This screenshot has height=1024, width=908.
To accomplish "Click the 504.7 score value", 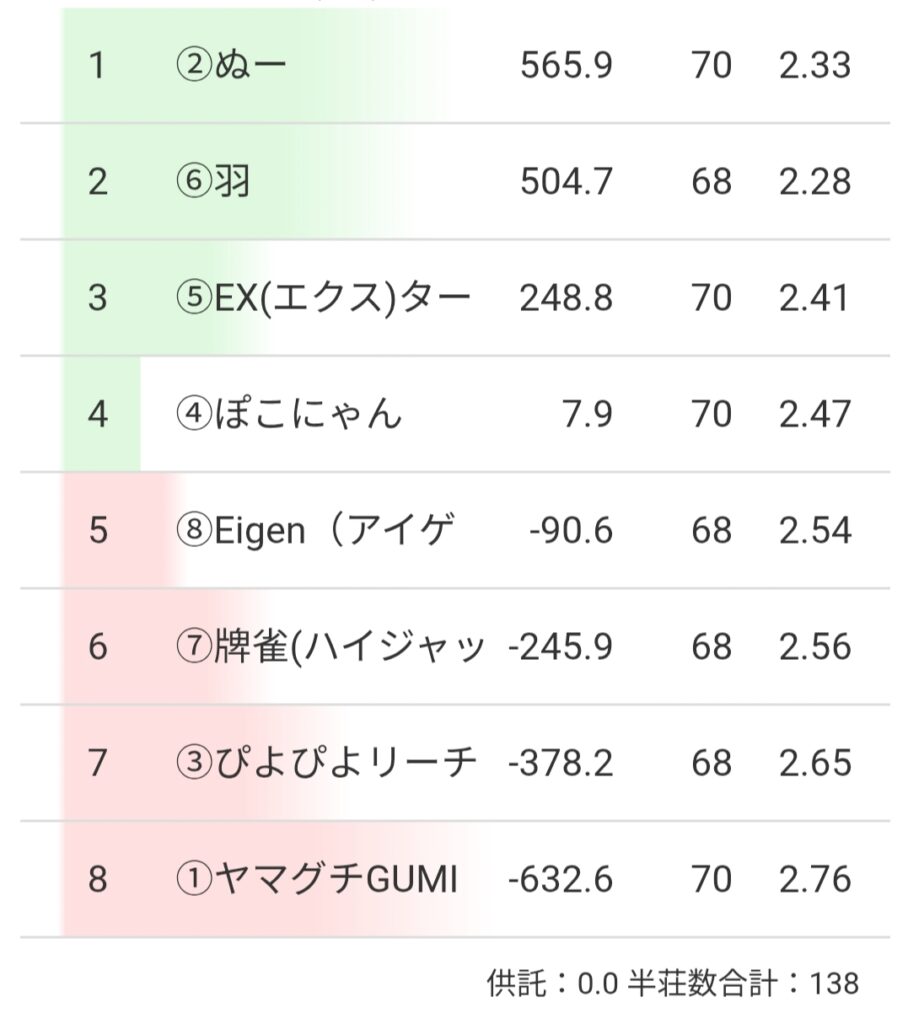I will click(x=566, y=182).
